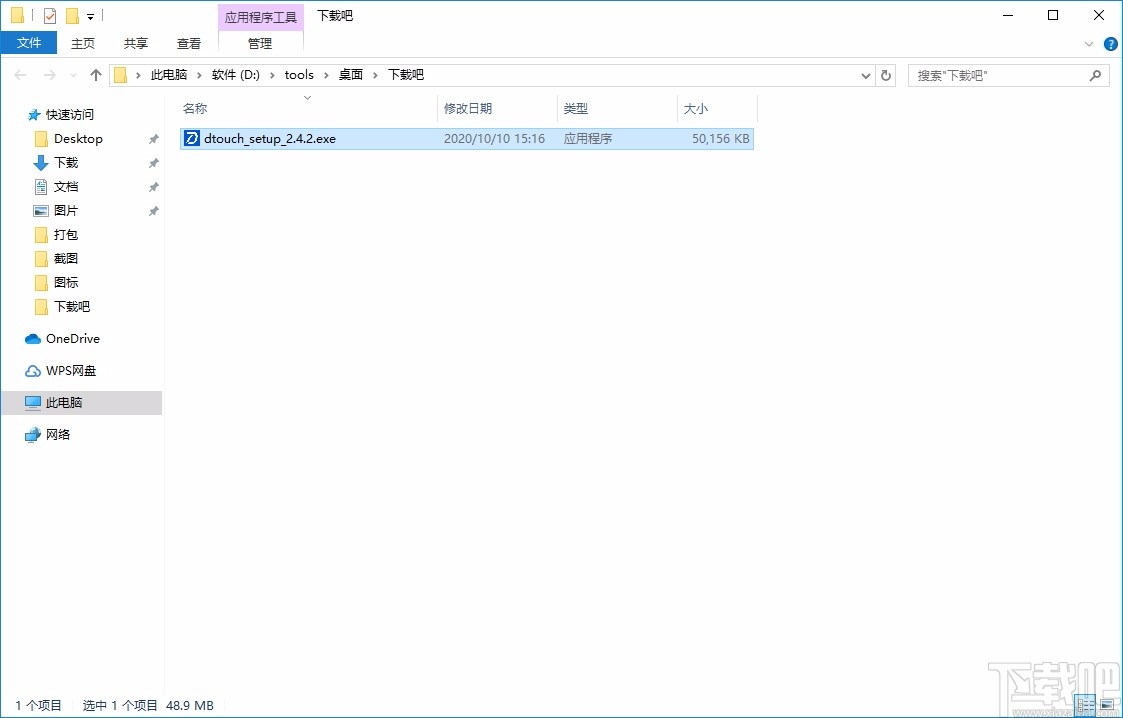Click the Back navigation arrow
Screen dimensions: 1123x718
point(20,74)
